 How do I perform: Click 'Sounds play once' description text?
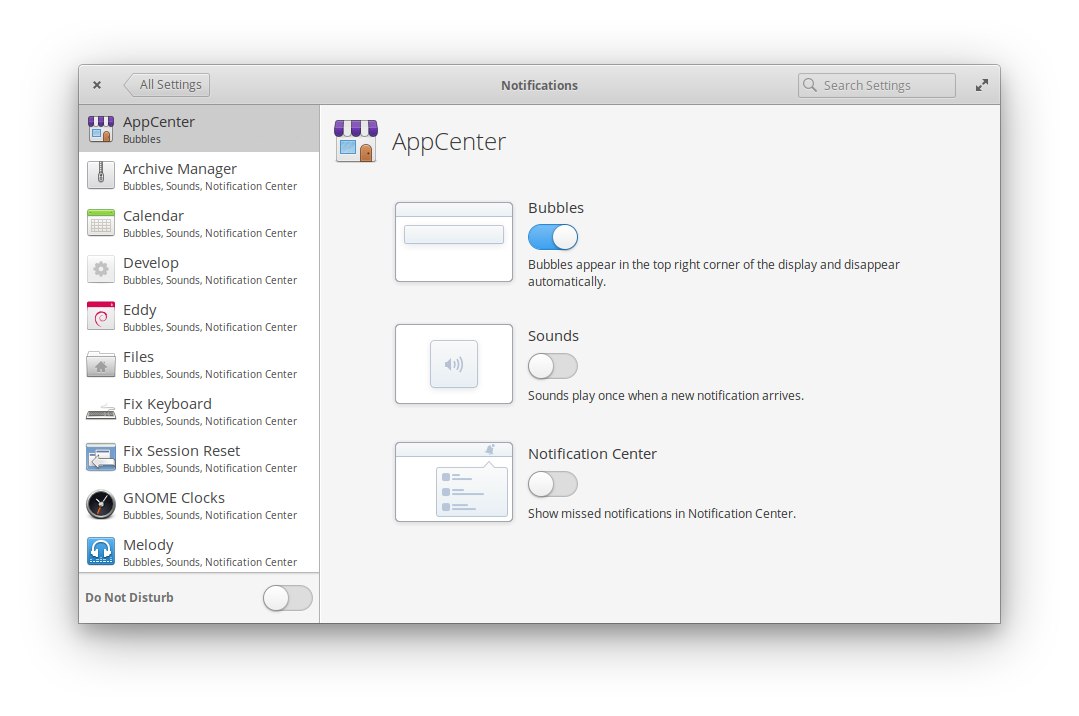coord(665,396)
